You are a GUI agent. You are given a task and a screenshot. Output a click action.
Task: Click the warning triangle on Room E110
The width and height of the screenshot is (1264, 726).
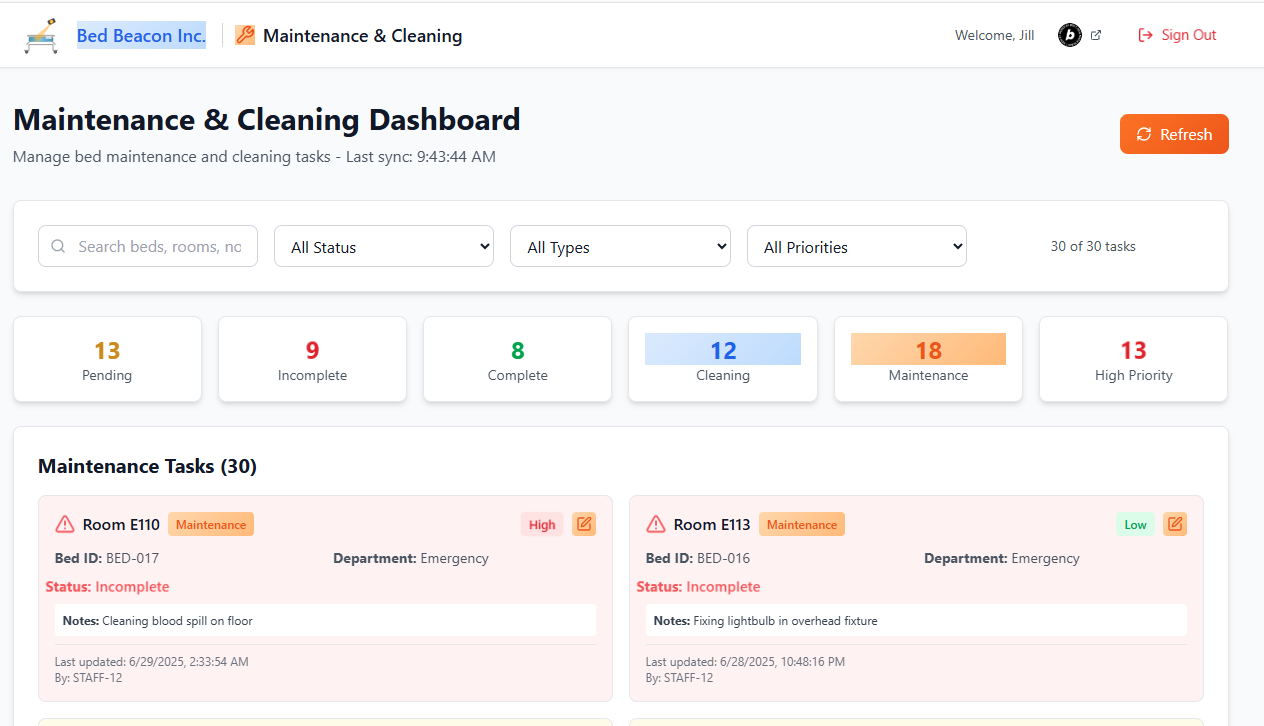click(x=65, y=524)
